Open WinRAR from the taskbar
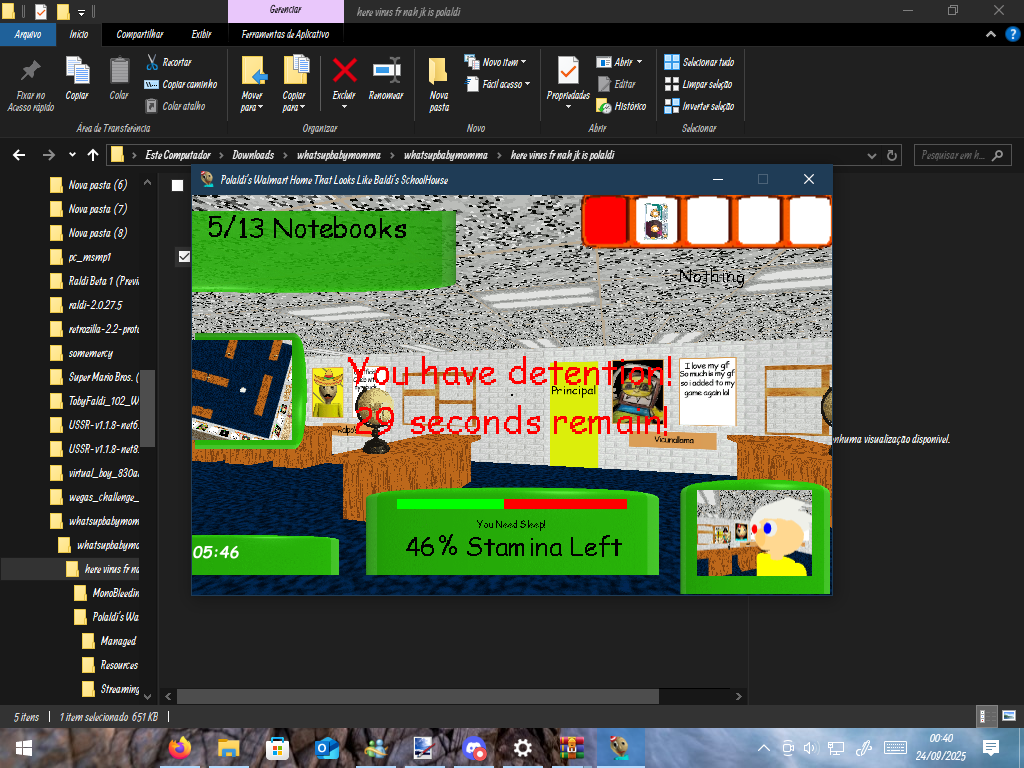The height and width of the screenshot is (768, 1024). click(571, 748)
